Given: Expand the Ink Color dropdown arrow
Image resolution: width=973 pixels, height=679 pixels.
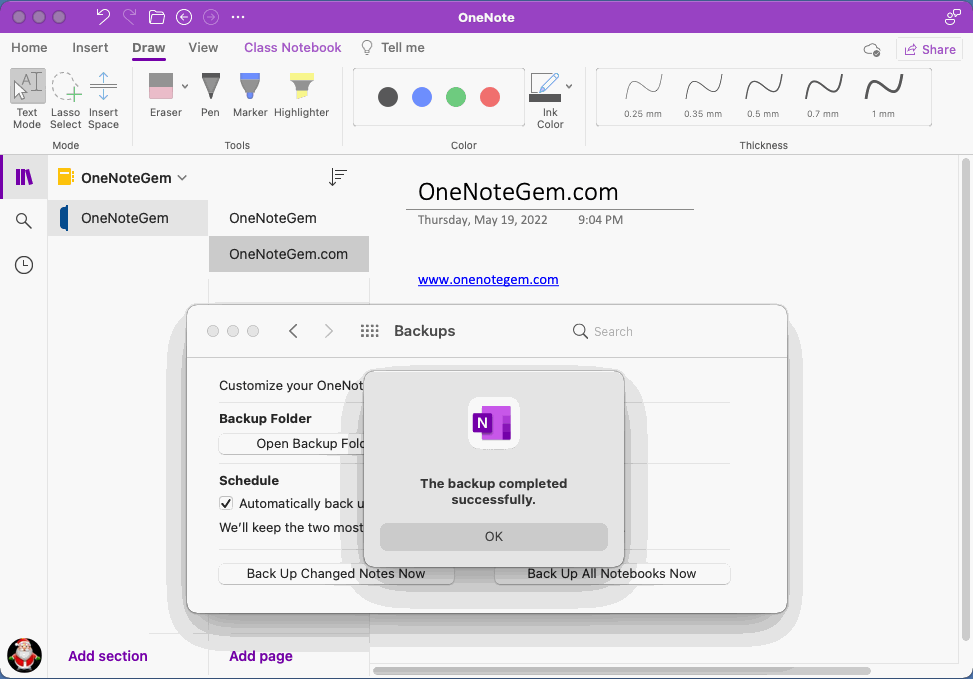Looking at the screenshot, I should 569,86.
